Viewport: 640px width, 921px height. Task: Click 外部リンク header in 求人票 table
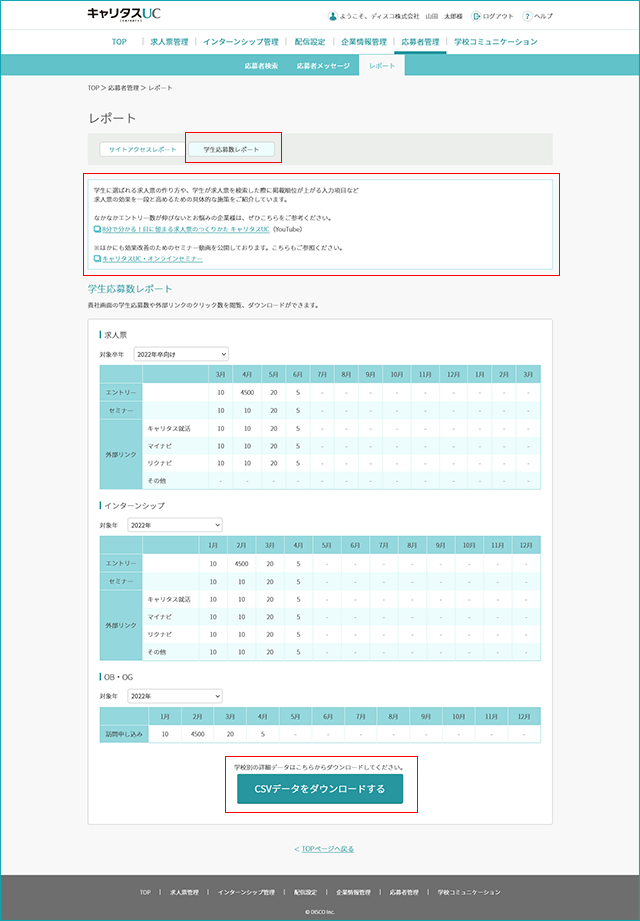click(121, 455)
